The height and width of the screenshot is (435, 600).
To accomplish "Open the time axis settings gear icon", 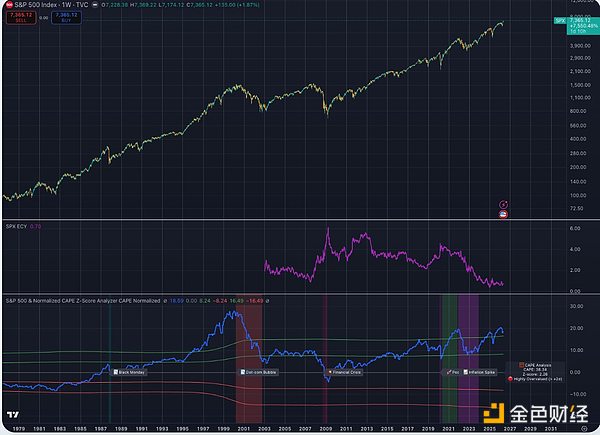I will pyautogui.click(x=584, y=428).
